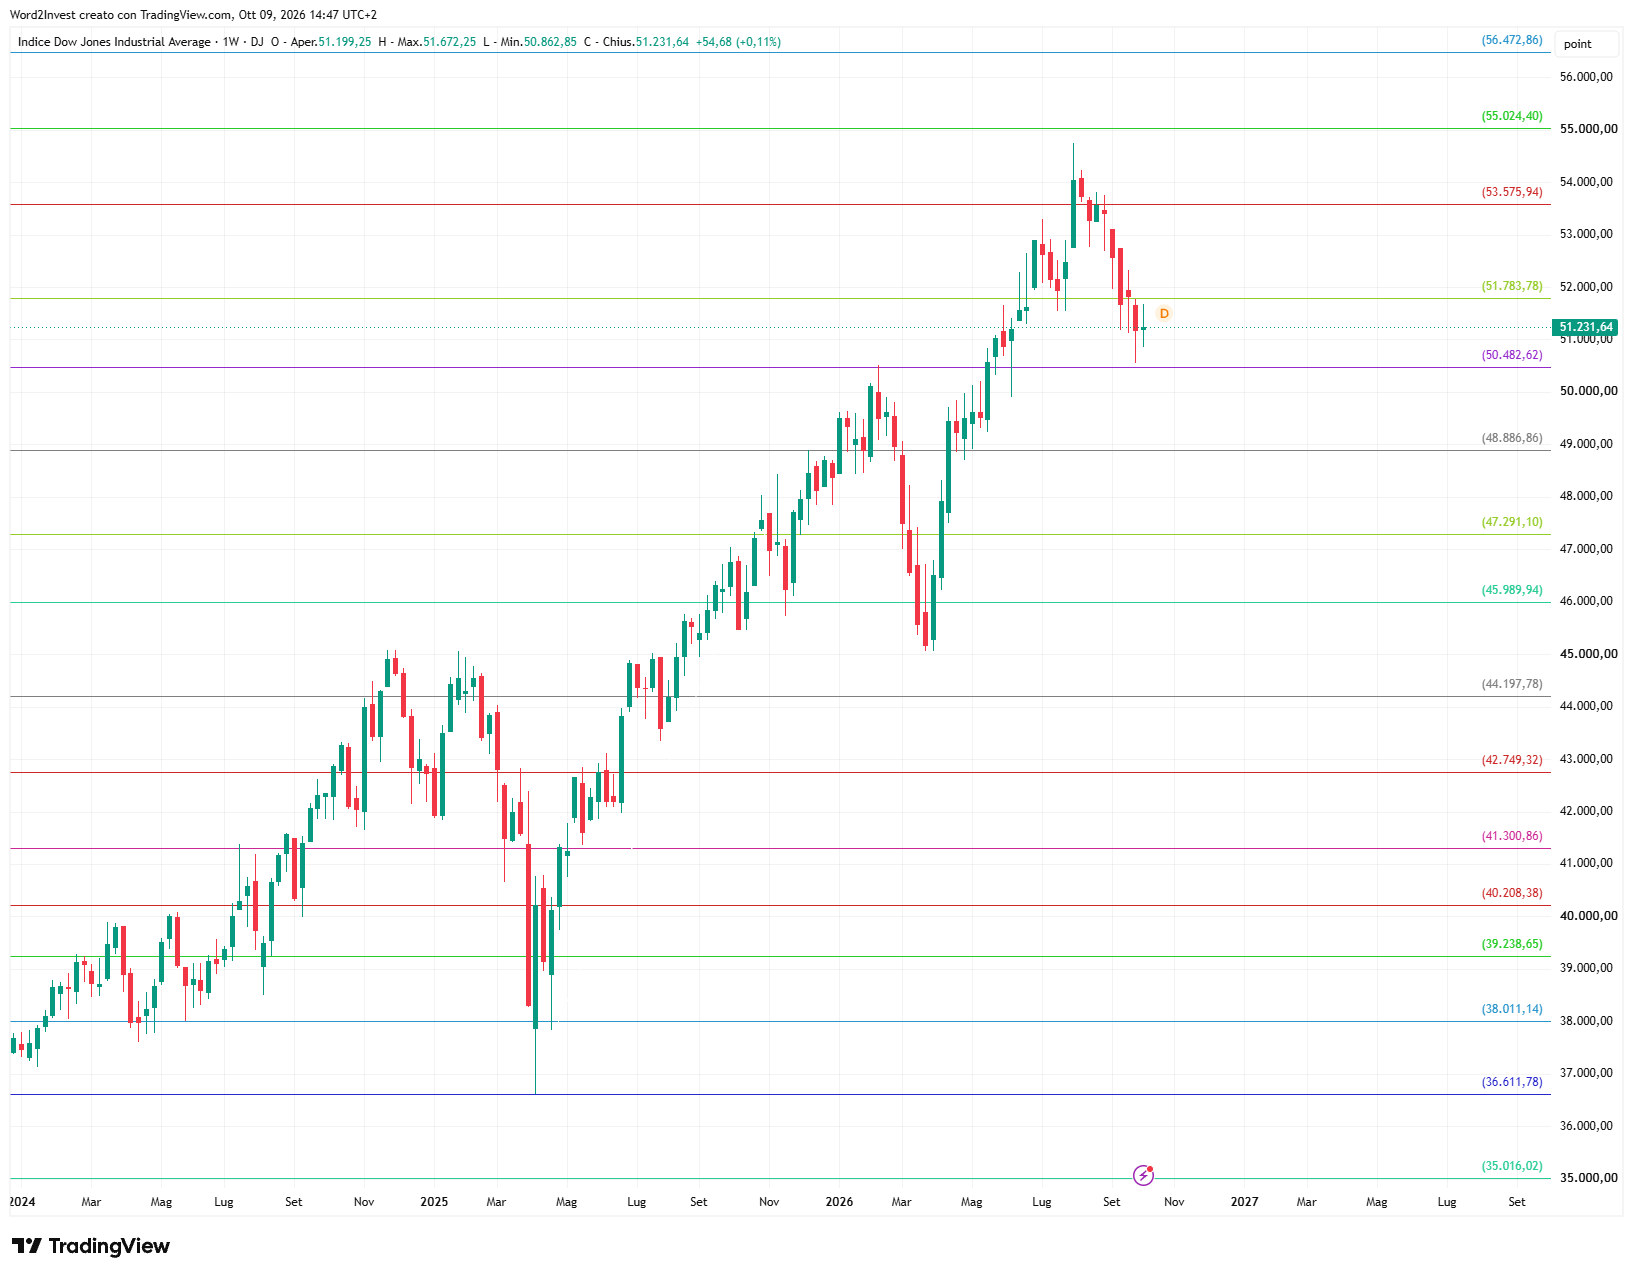The height and width of the screenshot is (1276, 1633).
Task: Click the low value 50.862,85
Action: 551,42
